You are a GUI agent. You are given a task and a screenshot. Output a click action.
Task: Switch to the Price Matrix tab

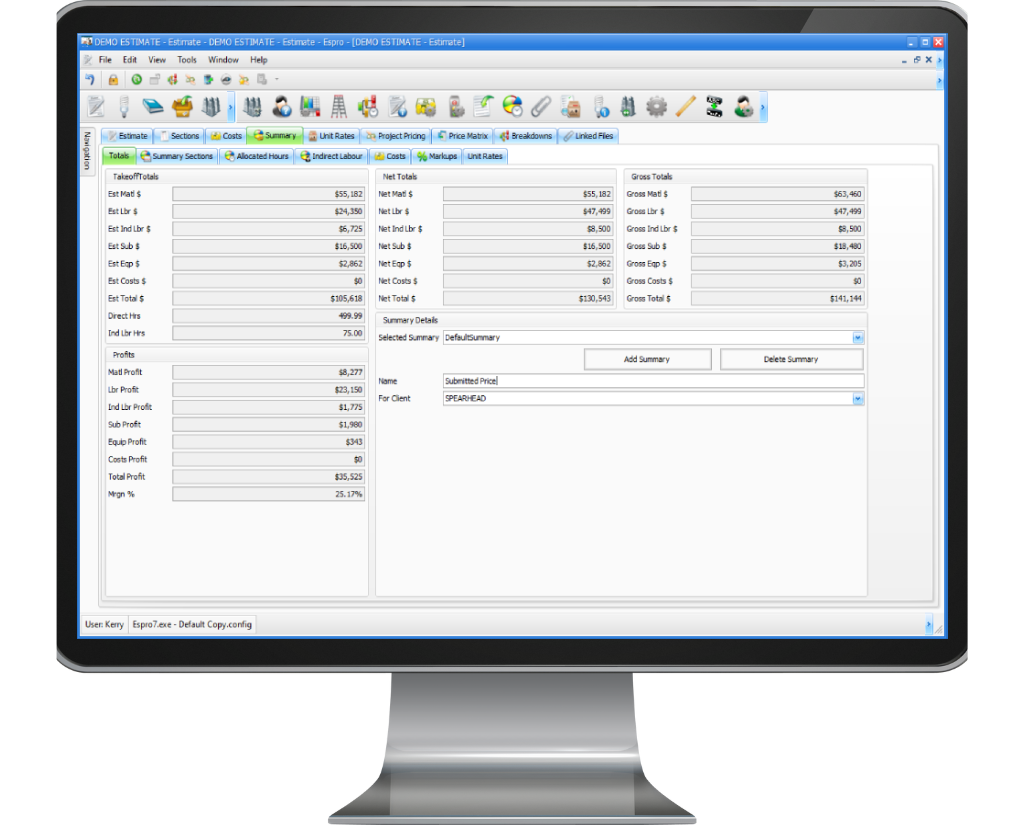click(462, 136)
